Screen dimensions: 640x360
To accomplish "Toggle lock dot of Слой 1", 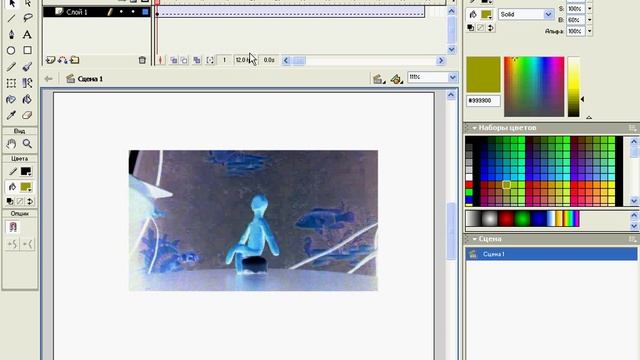I will point(133,12).
